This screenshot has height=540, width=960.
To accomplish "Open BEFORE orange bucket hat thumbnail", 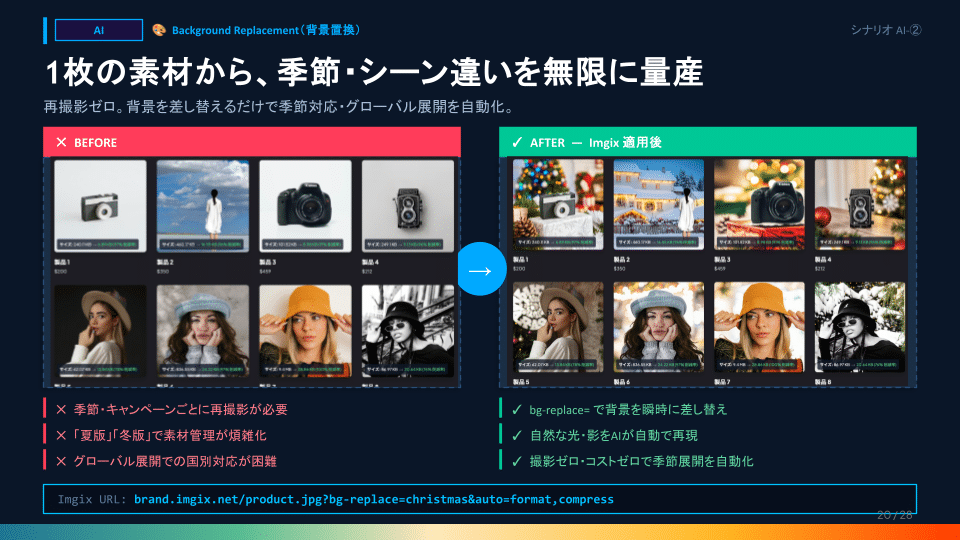I will (x=305, y=331).
